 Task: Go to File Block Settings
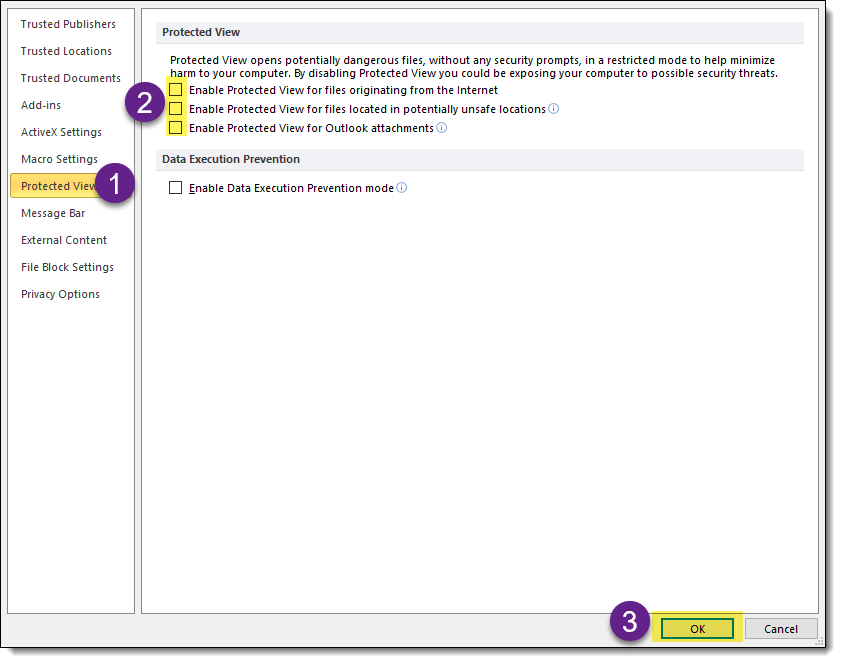(67, 267)
